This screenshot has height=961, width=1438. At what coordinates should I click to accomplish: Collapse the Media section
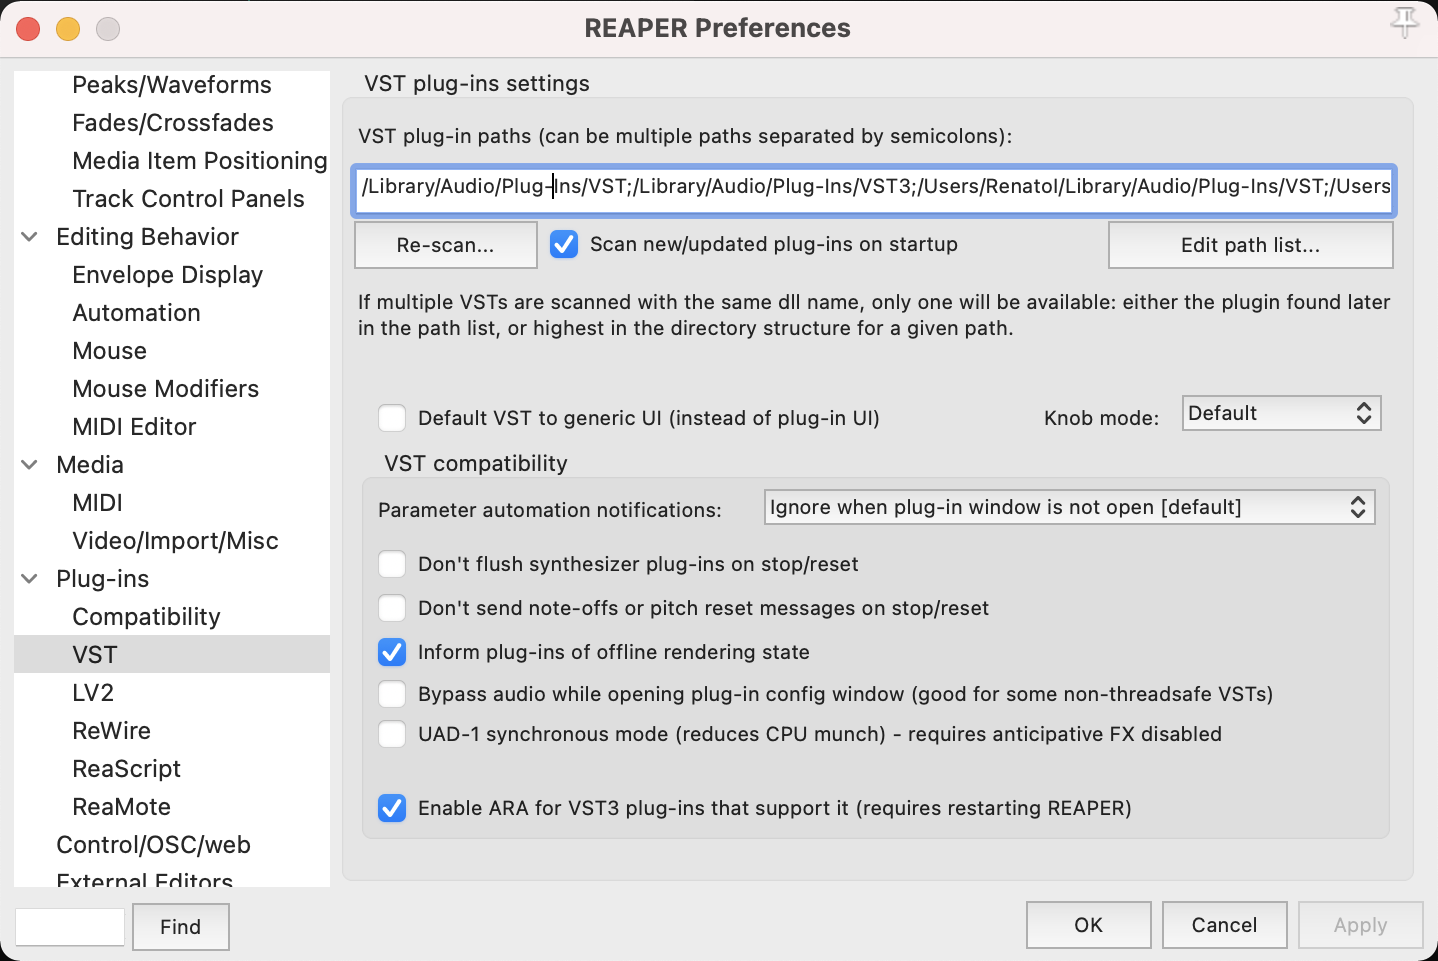[x=30, y=465]
